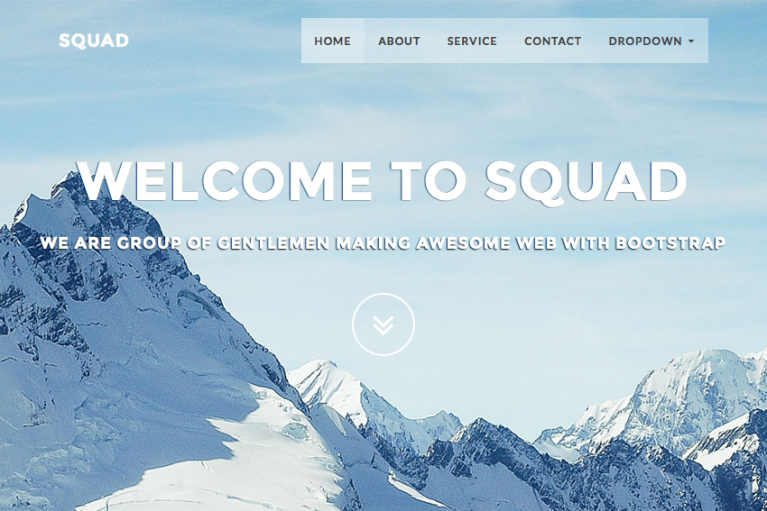This screenshot has width=767, height=511.
Task: Select the SERVICE navigation link
Action: 472,41
